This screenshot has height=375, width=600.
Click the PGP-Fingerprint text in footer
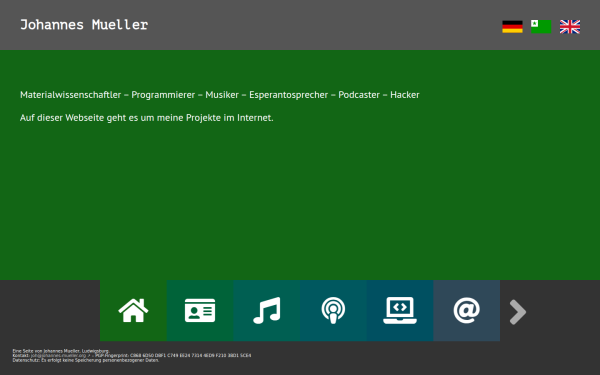(x=173, y=355)
